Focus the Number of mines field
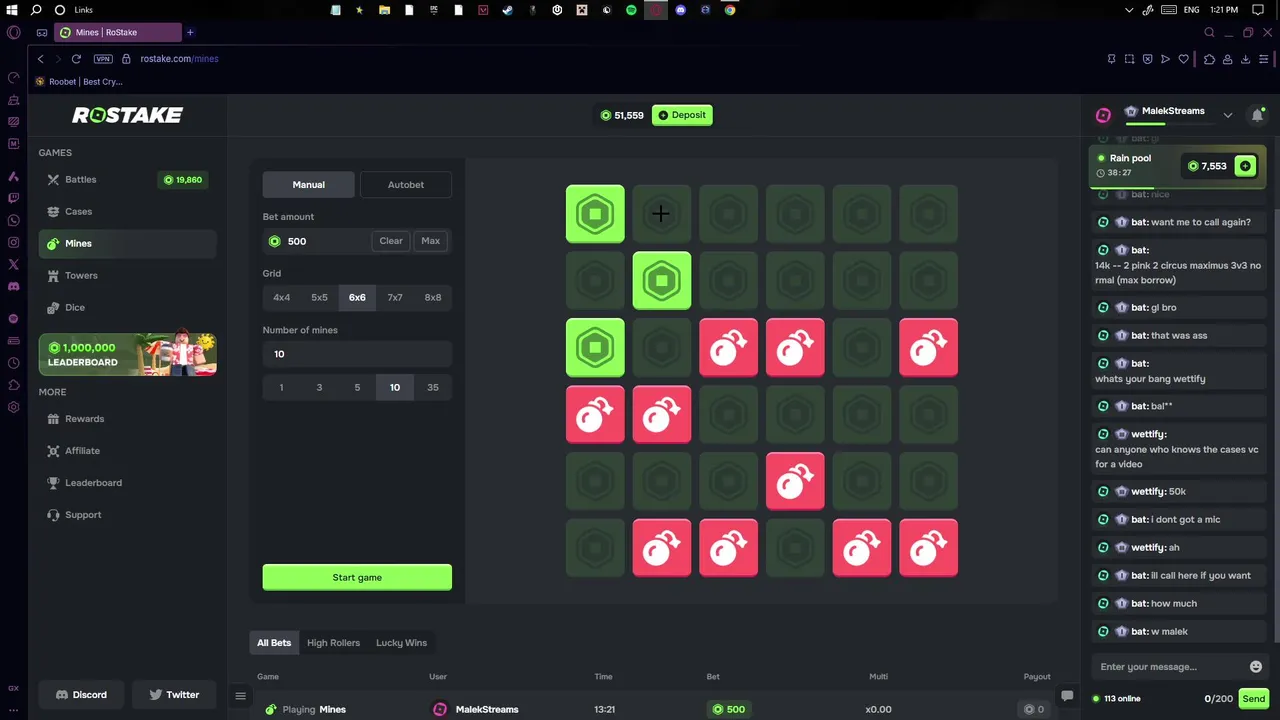1280x720 pixels. tap(357, 354)
